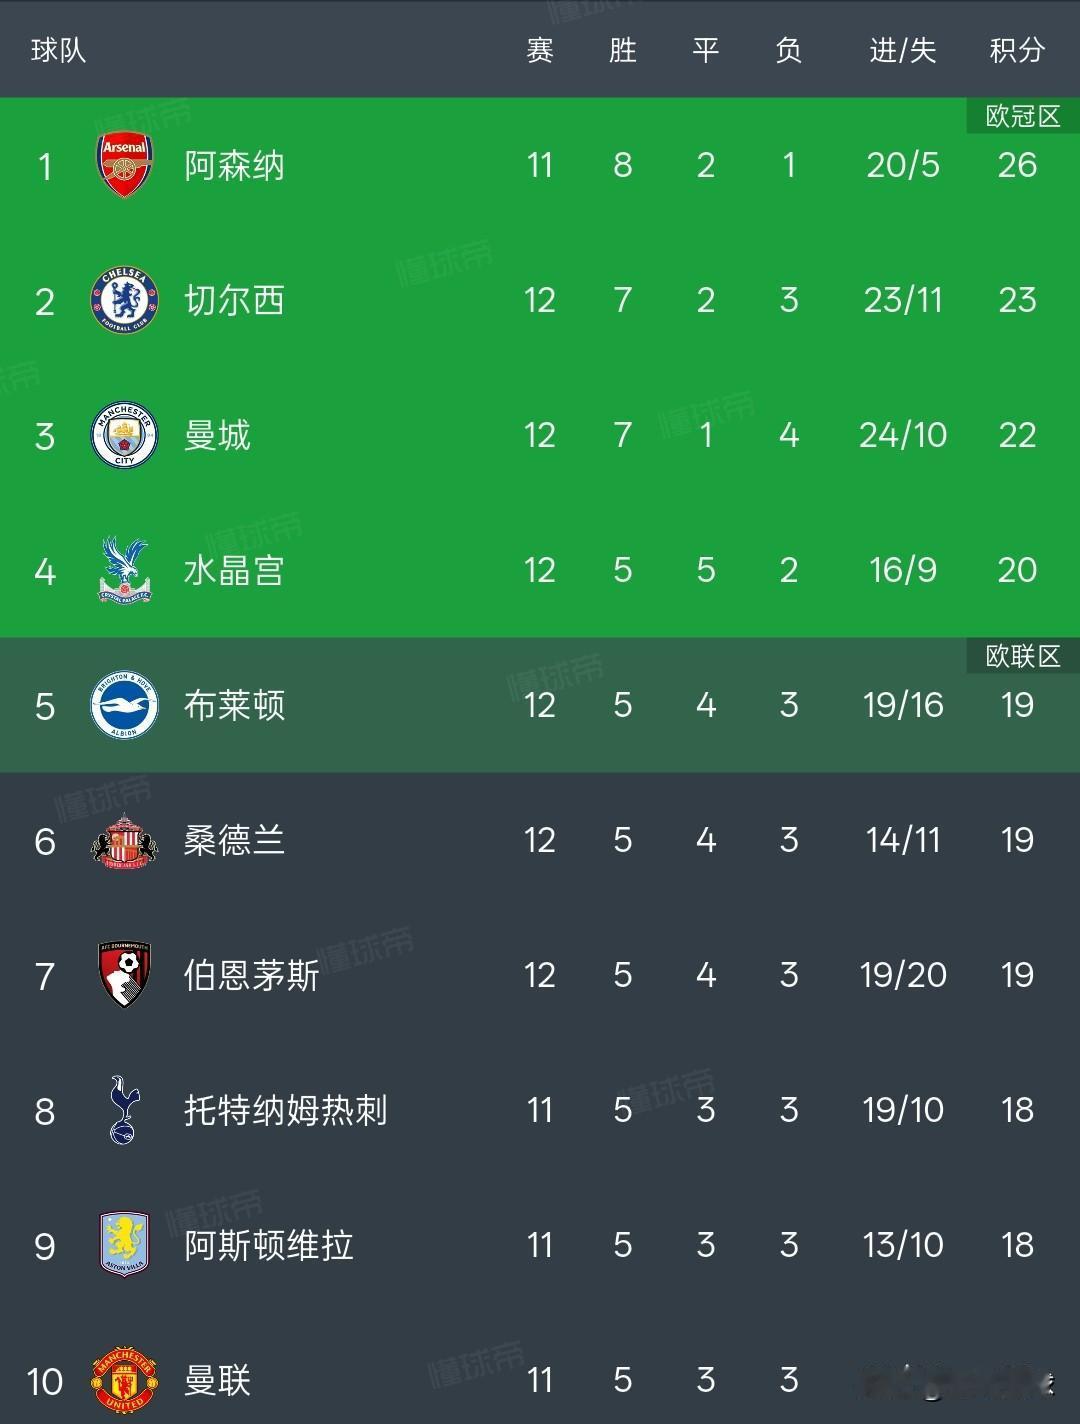Click the 进/失 column header
The image size is (1080, 1424).
(902, 50)
